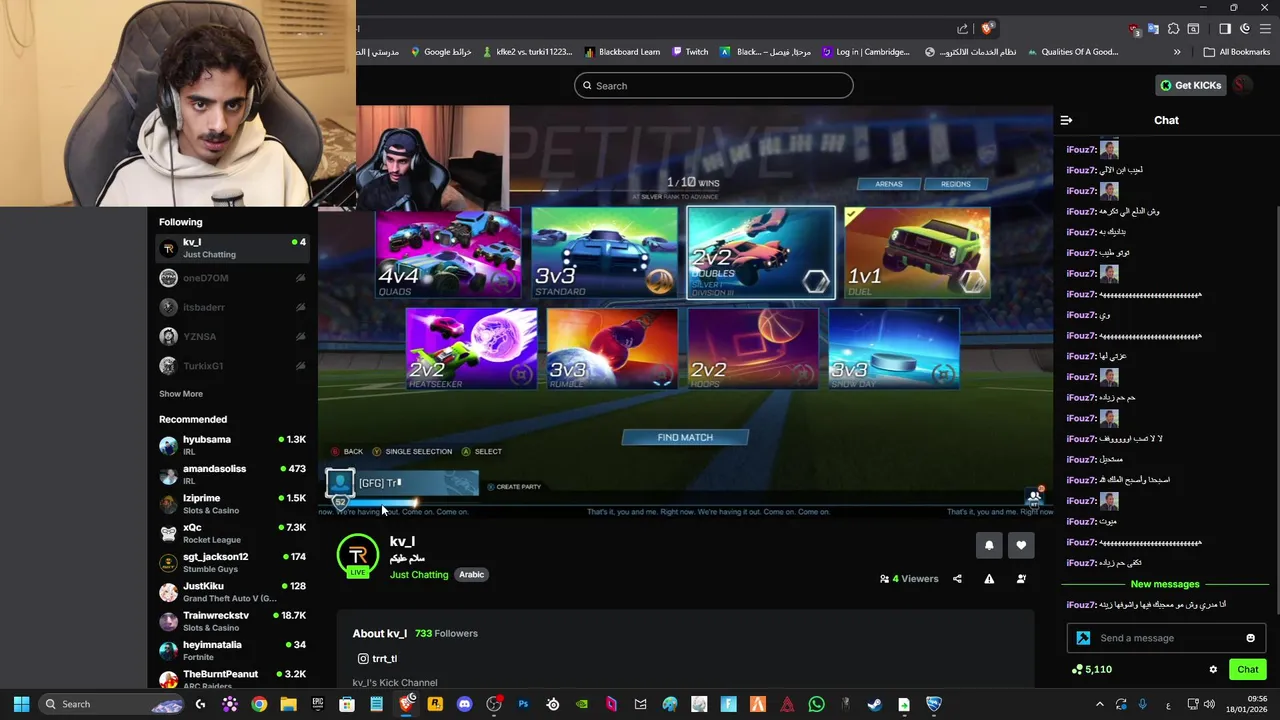1280x720 pixels.
Task: Jump to New messages in chat
Action: click(x=1165, y=584)
